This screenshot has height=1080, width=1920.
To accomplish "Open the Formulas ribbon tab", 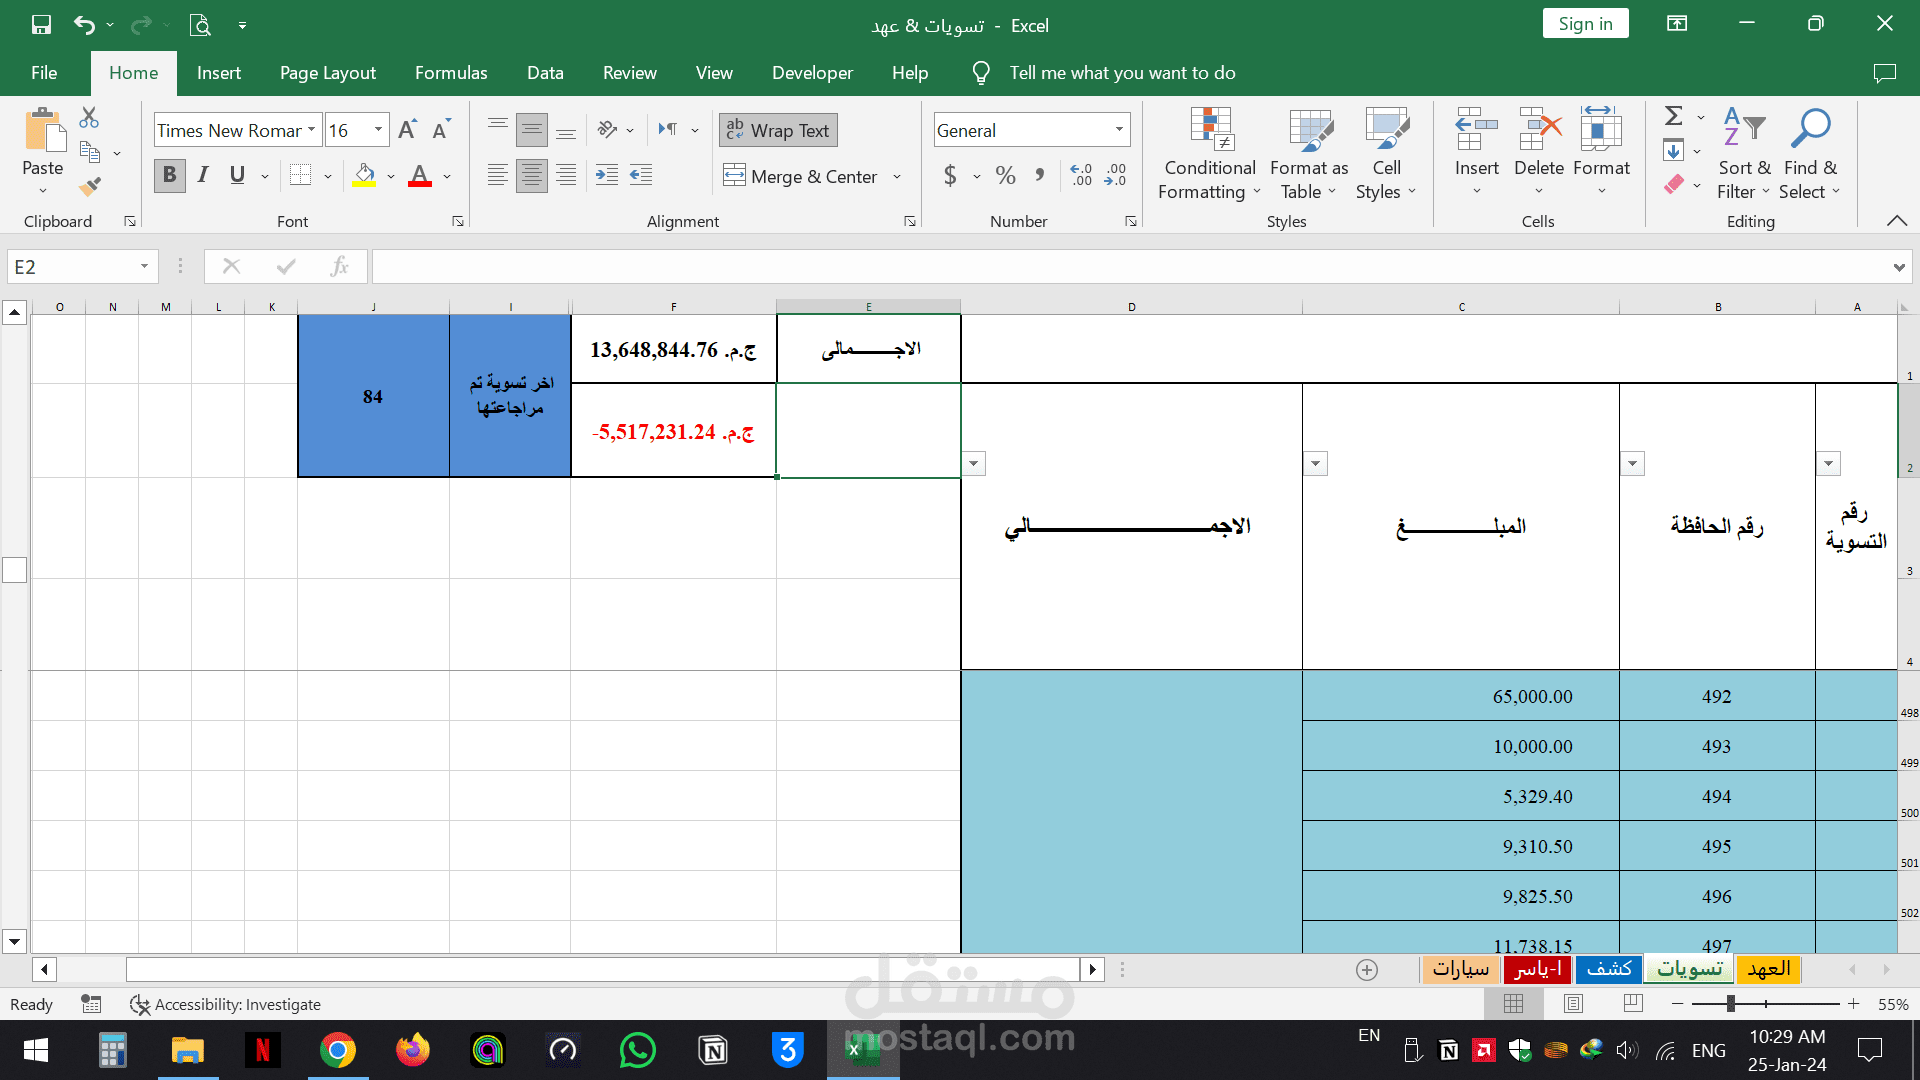I will [x=451, y=73].
